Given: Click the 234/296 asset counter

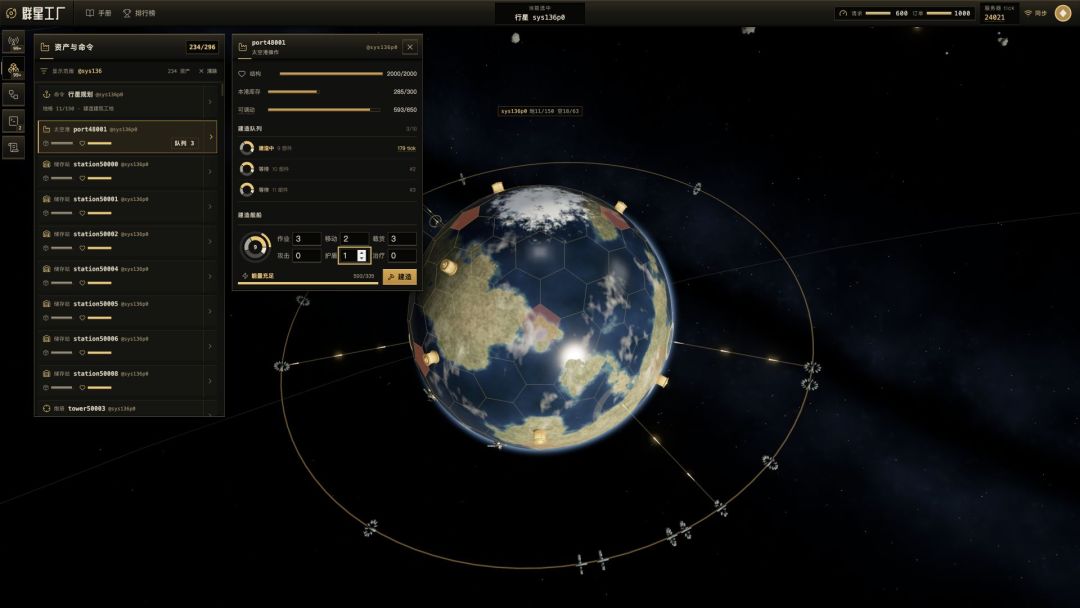Looking at the screenshot, I should [x=202, y=47].
